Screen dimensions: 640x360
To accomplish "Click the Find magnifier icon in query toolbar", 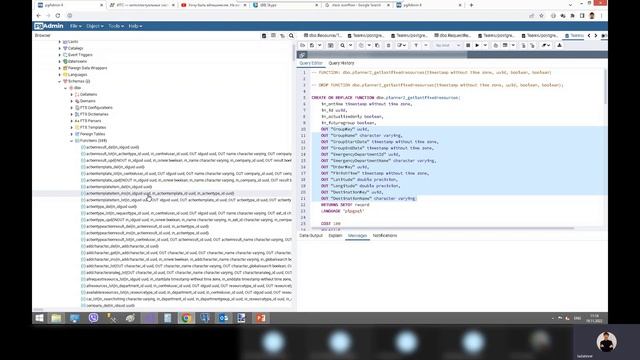I will [342, 45].
